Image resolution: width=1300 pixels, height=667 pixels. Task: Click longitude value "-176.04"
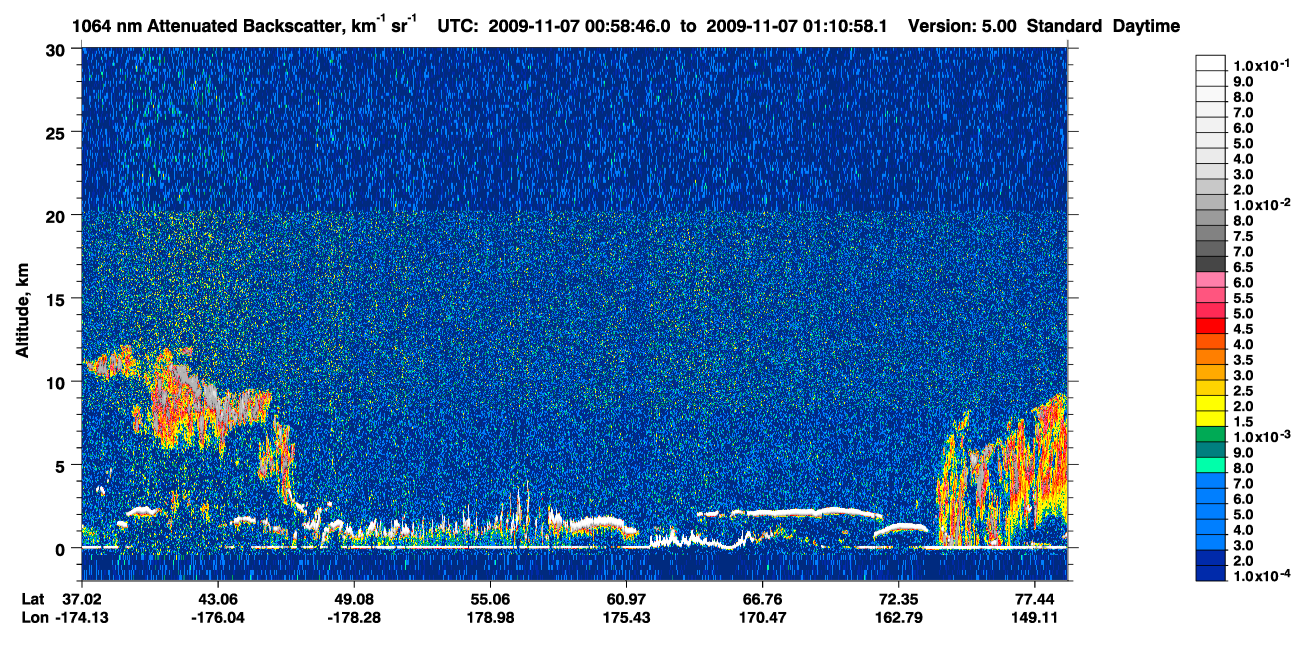pos(217,618)
